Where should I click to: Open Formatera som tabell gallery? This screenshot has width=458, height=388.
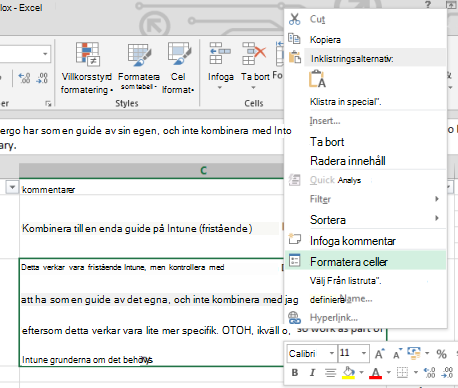[x=139, y=68]
